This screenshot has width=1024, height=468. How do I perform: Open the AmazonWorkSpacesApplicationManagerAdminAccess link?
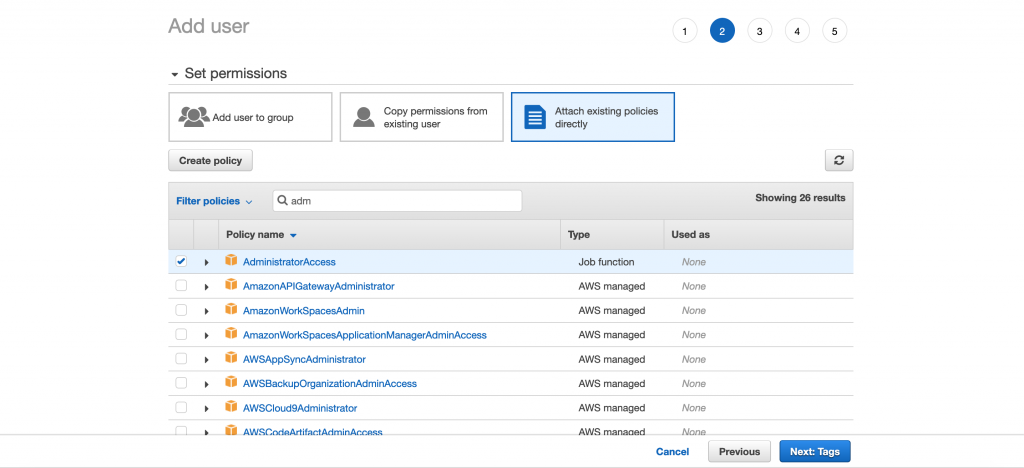coord(365,335)
